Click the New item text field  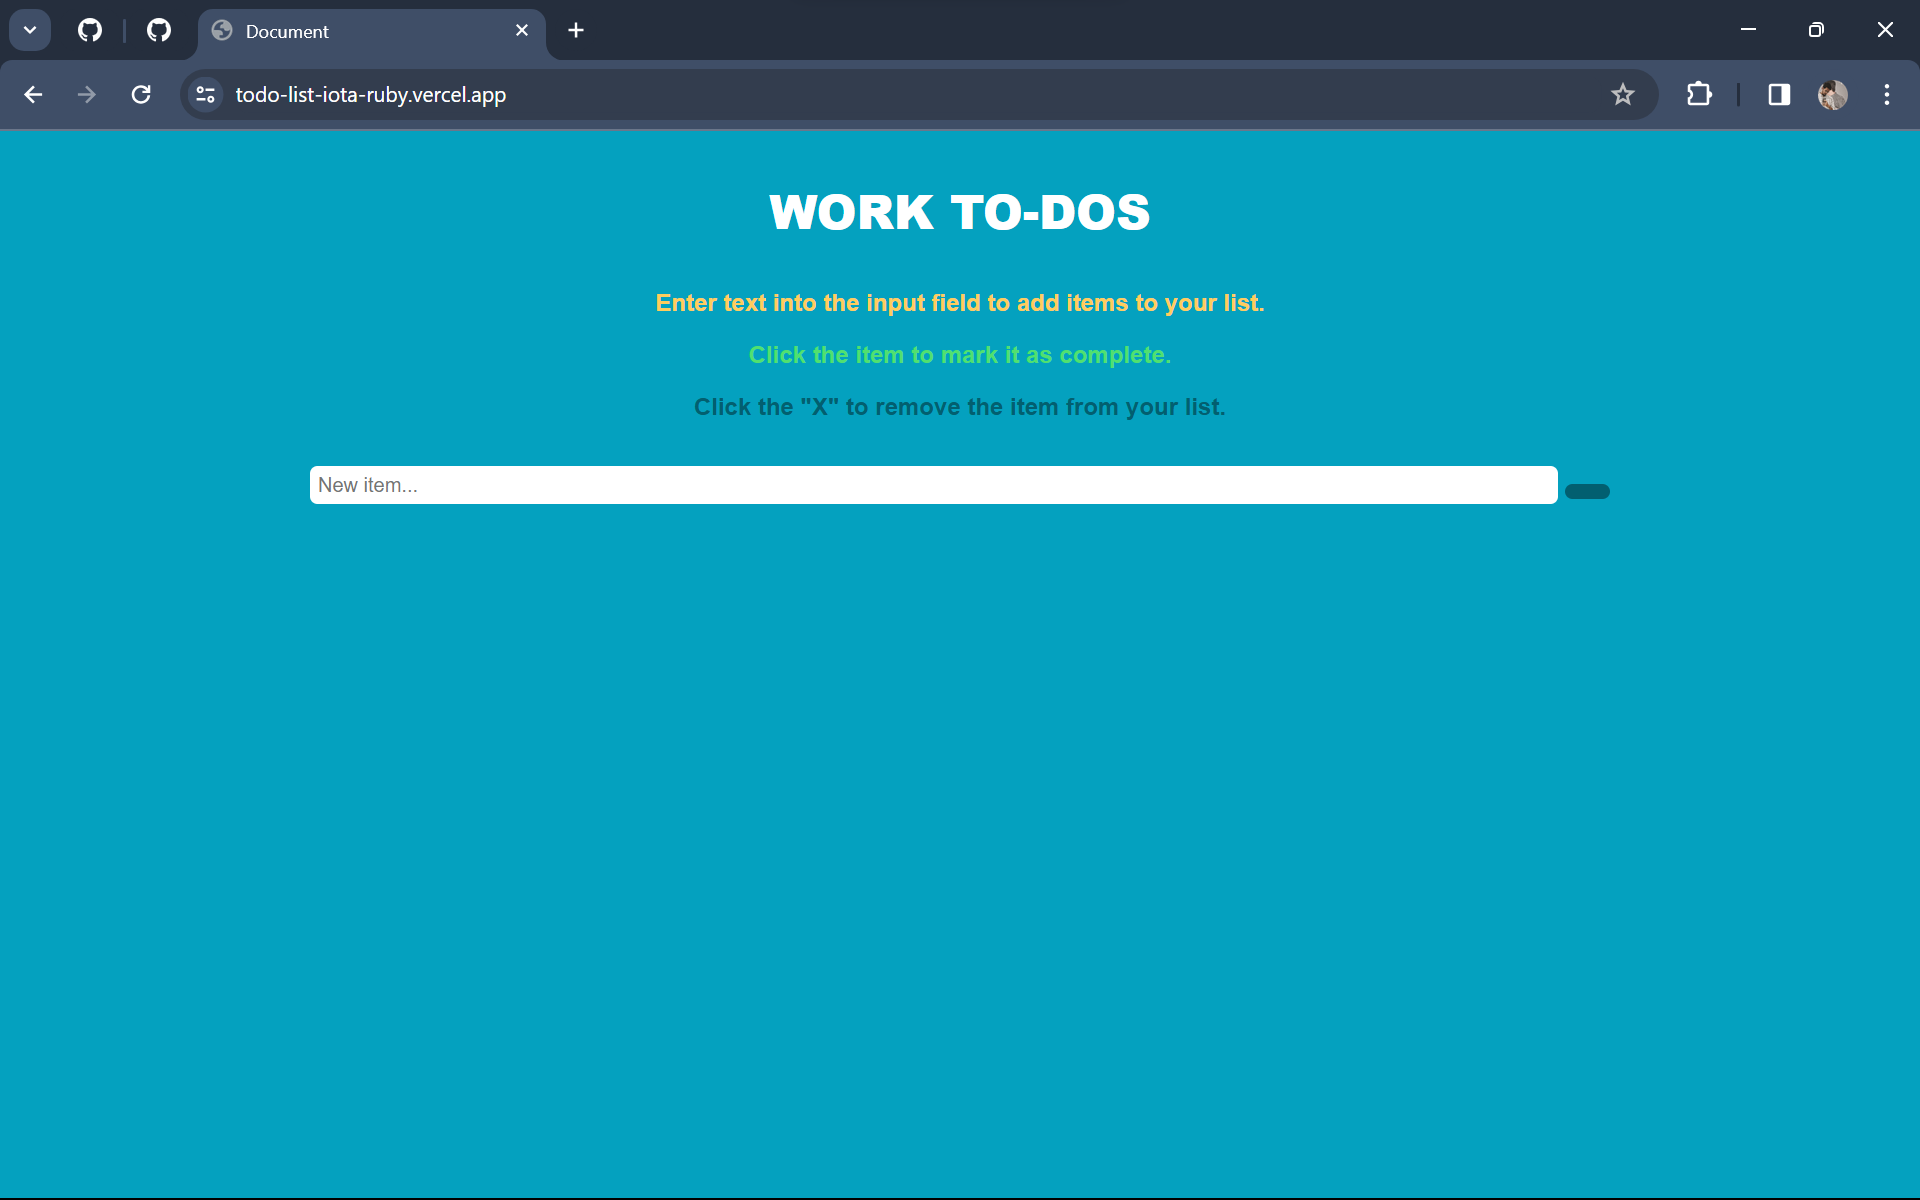pos(933,485)
